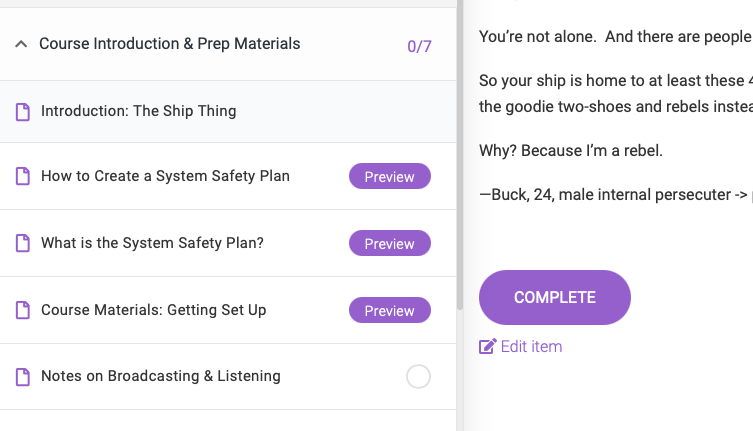The height and width of the screenshot is (431, 753).
Task: Click document icon beside Notes on Broadcasting & Listening
Action: pos(23,377)
